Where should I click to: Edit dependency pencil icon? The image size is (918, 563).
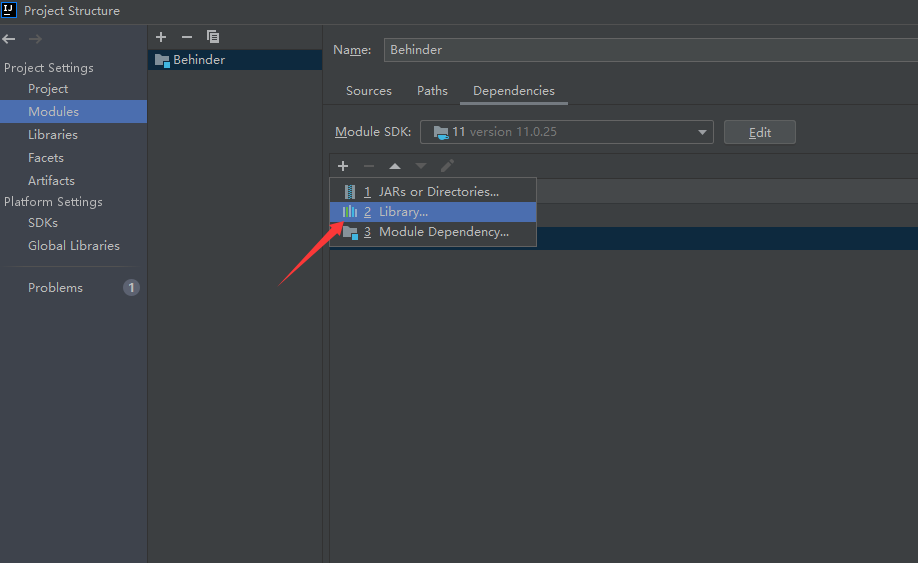[x=447, y=166]
